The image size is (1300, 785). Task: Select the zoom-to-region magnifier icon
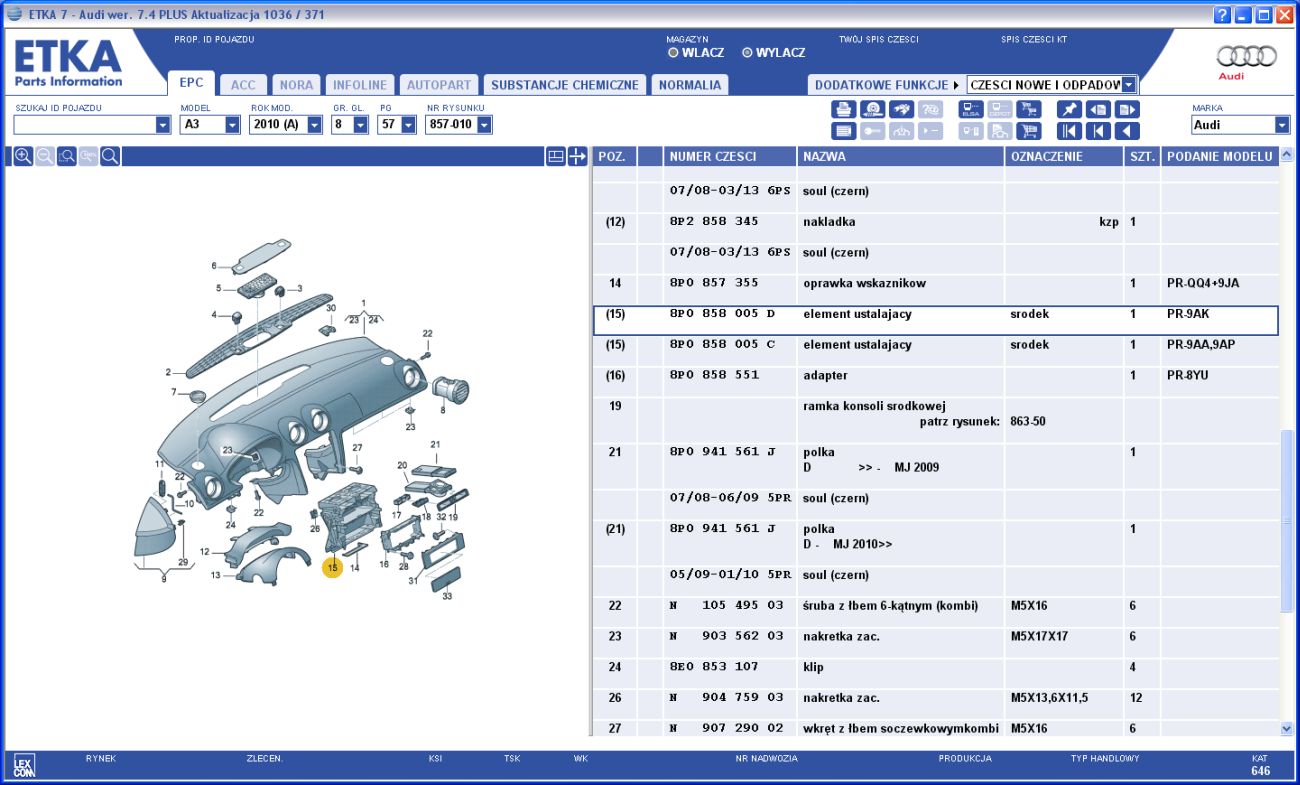[67, 156]
